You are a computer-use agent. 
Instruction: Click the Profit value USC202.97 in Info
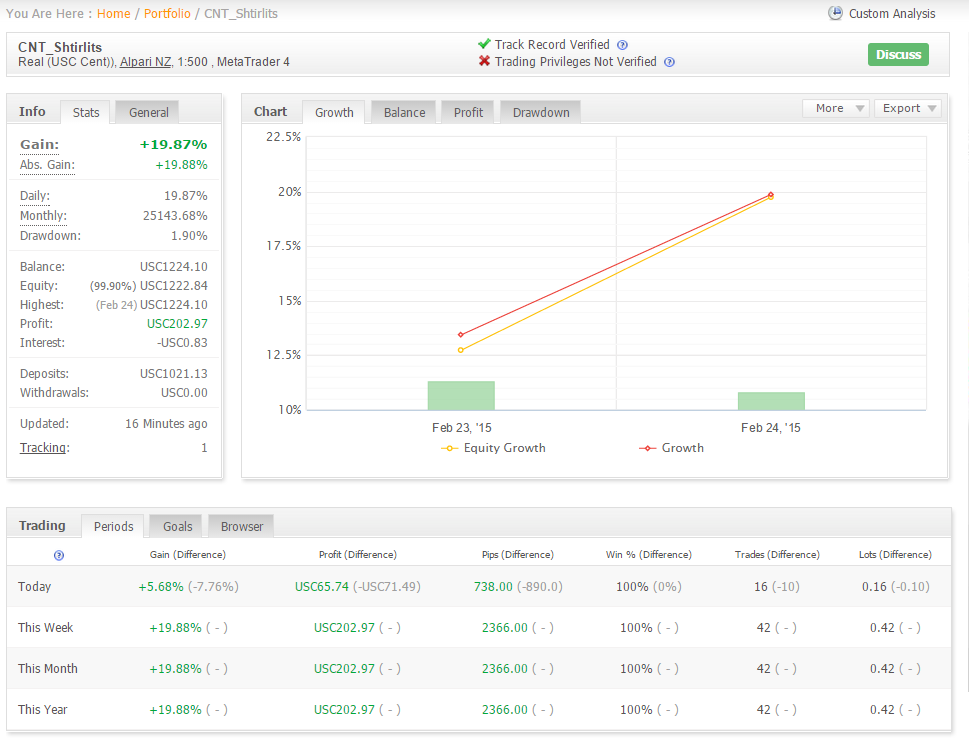coord(177,324)
